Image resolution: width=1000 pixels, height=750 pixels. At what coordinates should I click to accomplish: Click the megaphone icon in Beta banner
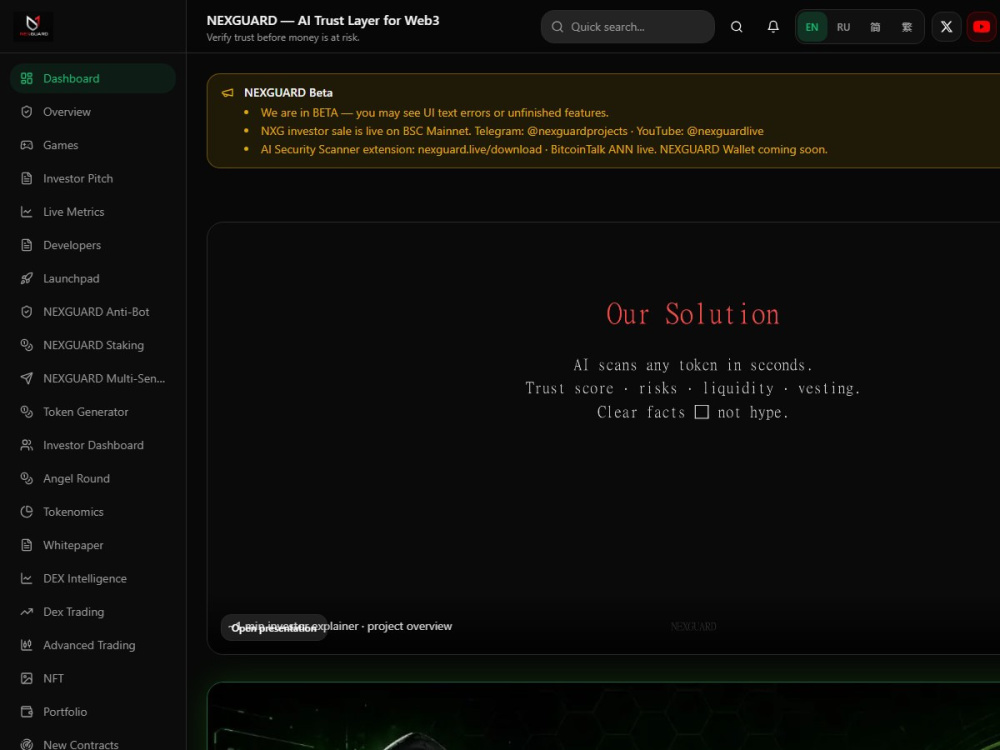tap(228, 93)
